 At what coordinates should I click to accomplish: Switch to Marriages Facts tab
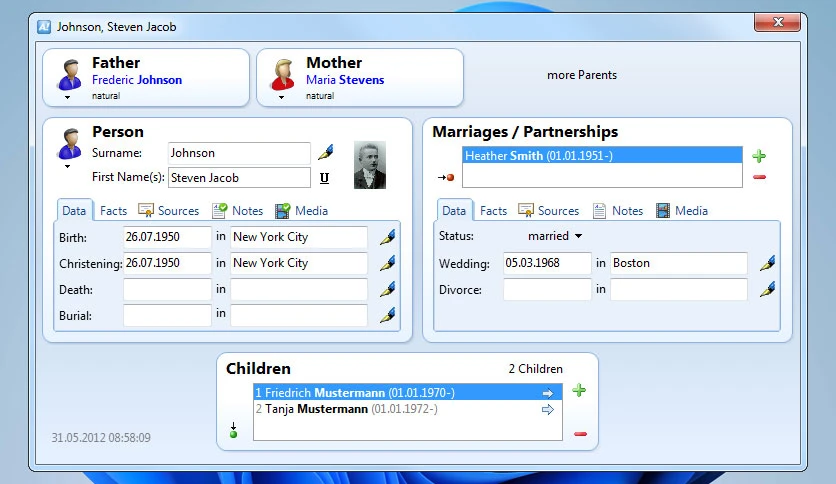tap(493, 211)
